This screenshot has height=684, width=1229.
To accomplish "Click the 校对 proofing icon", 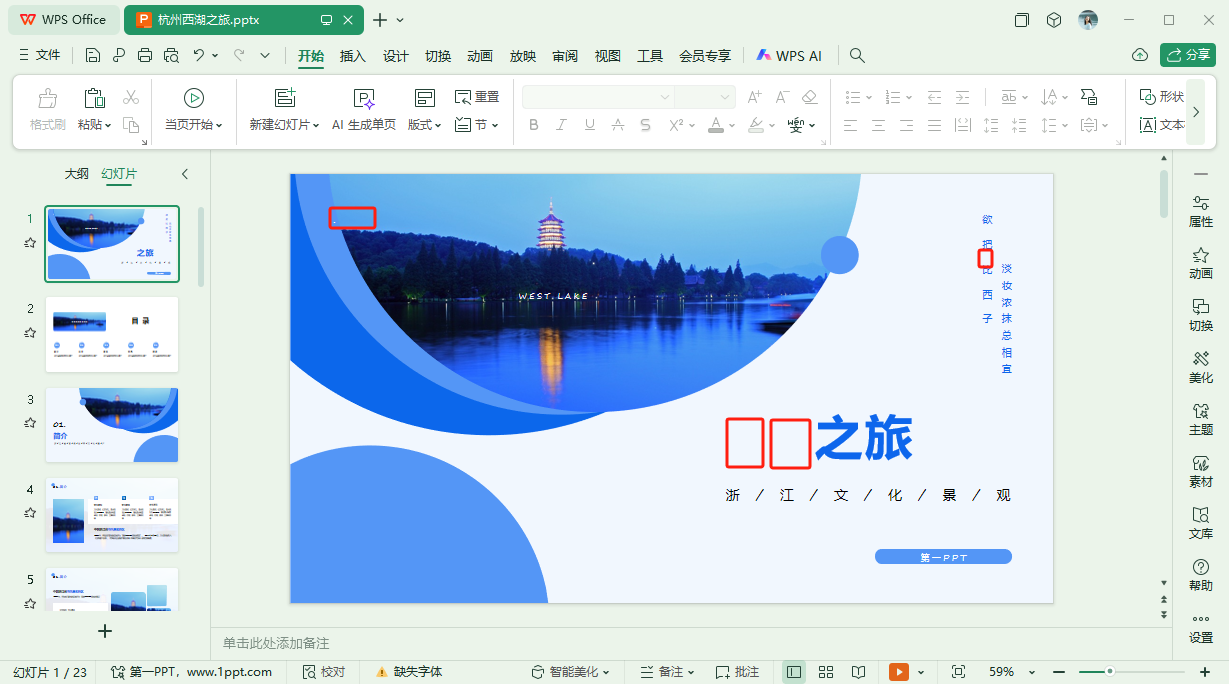I will pos(325,671).
